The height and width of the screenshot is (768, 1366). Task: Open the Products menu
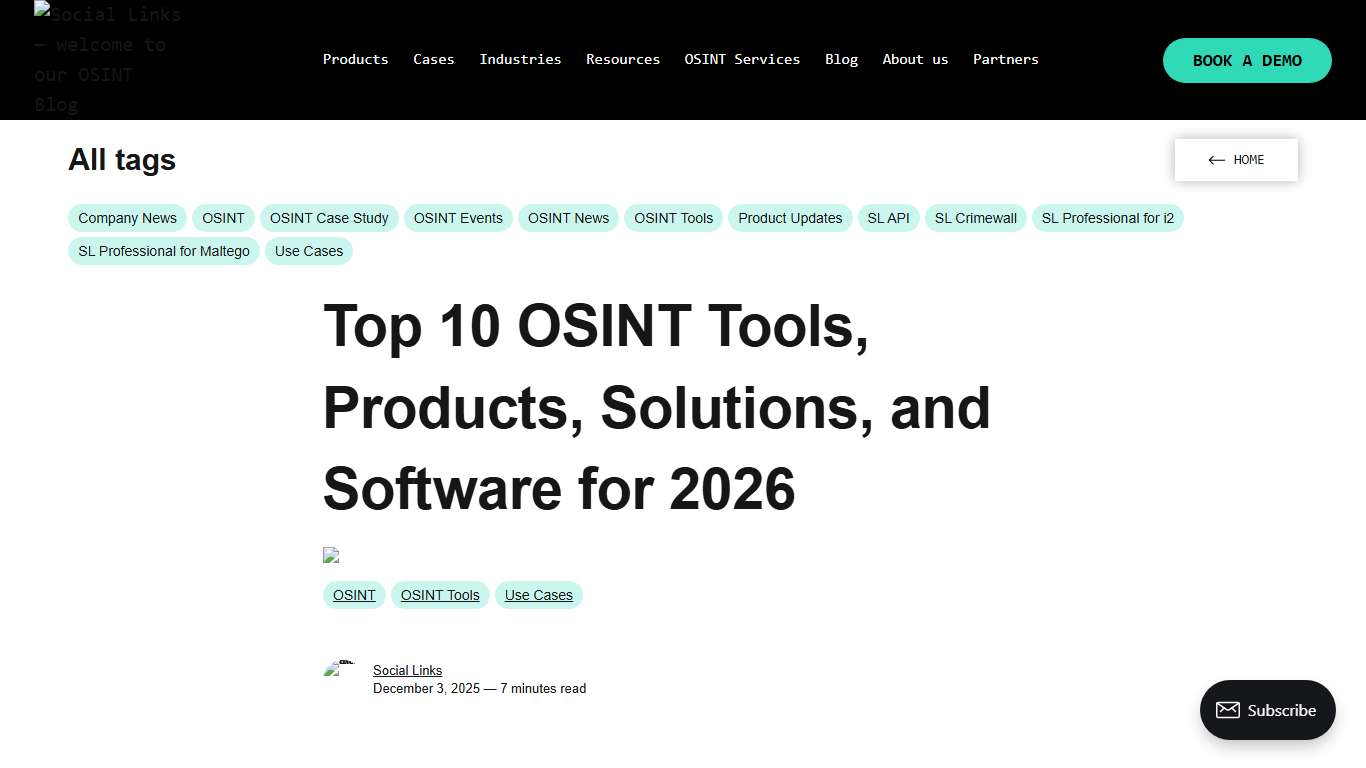[x=355, y=59]
